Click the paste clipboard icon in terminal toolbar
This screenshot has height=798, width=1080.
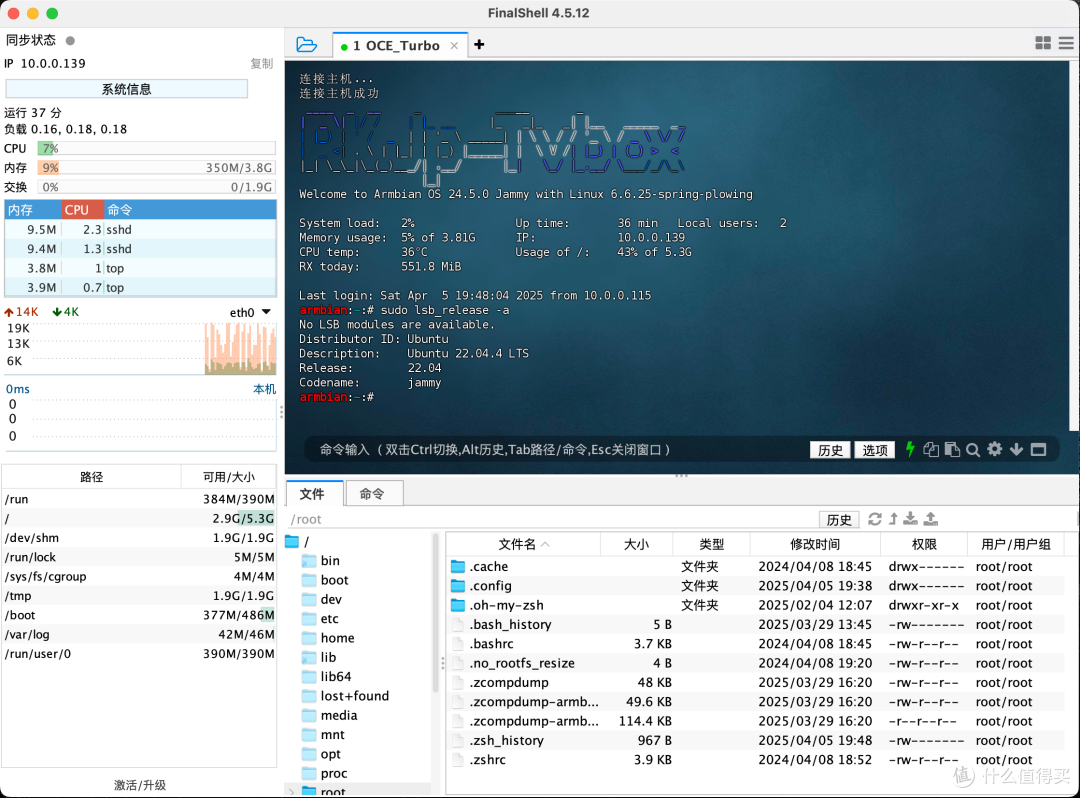(952, 450)
